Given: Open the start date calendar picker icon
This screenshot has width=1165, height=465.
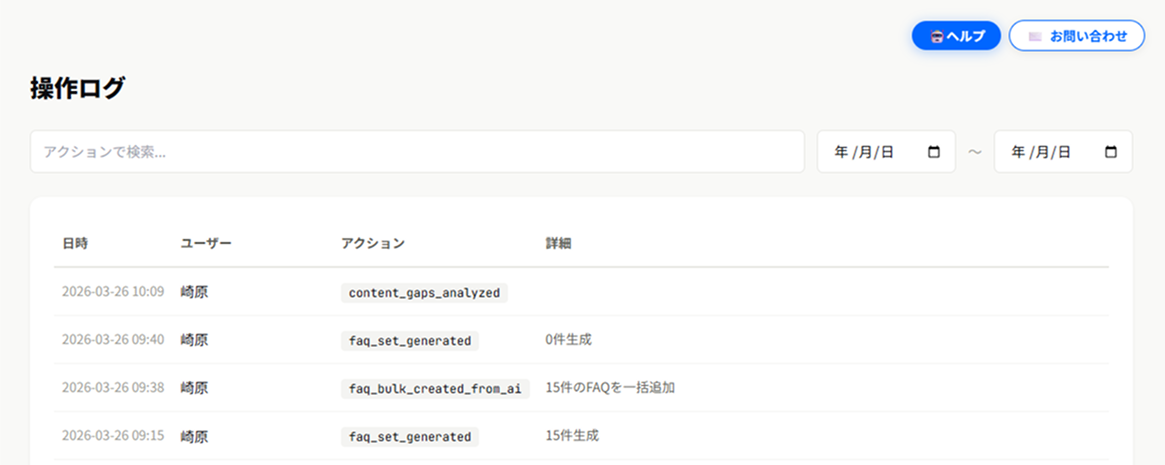Looking at the screenshot, I should 934,152.
